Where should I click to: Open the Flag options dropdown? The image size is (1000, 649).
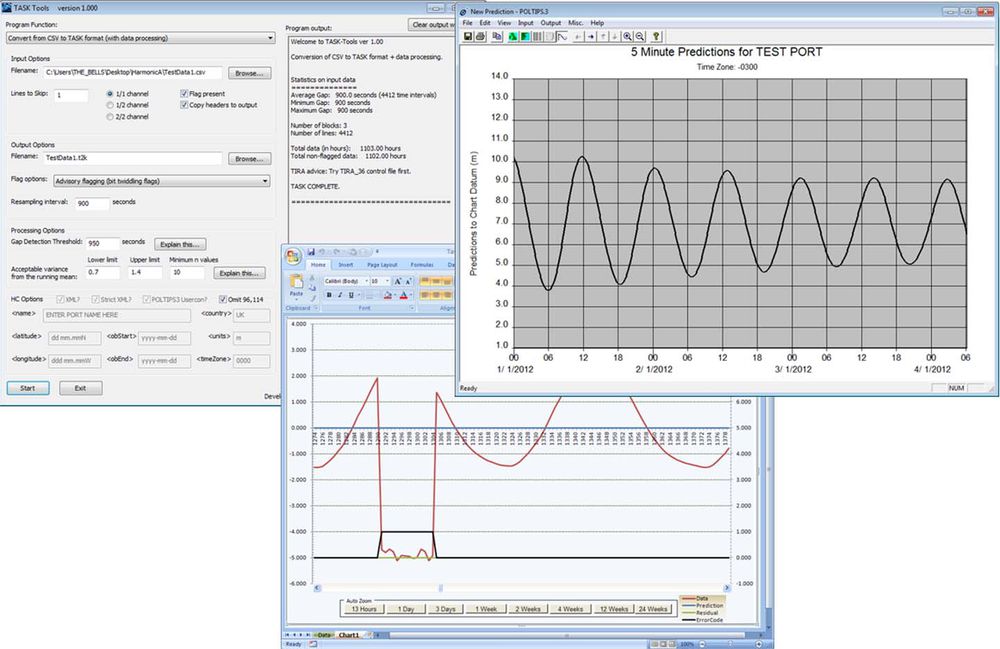point(265,181)
